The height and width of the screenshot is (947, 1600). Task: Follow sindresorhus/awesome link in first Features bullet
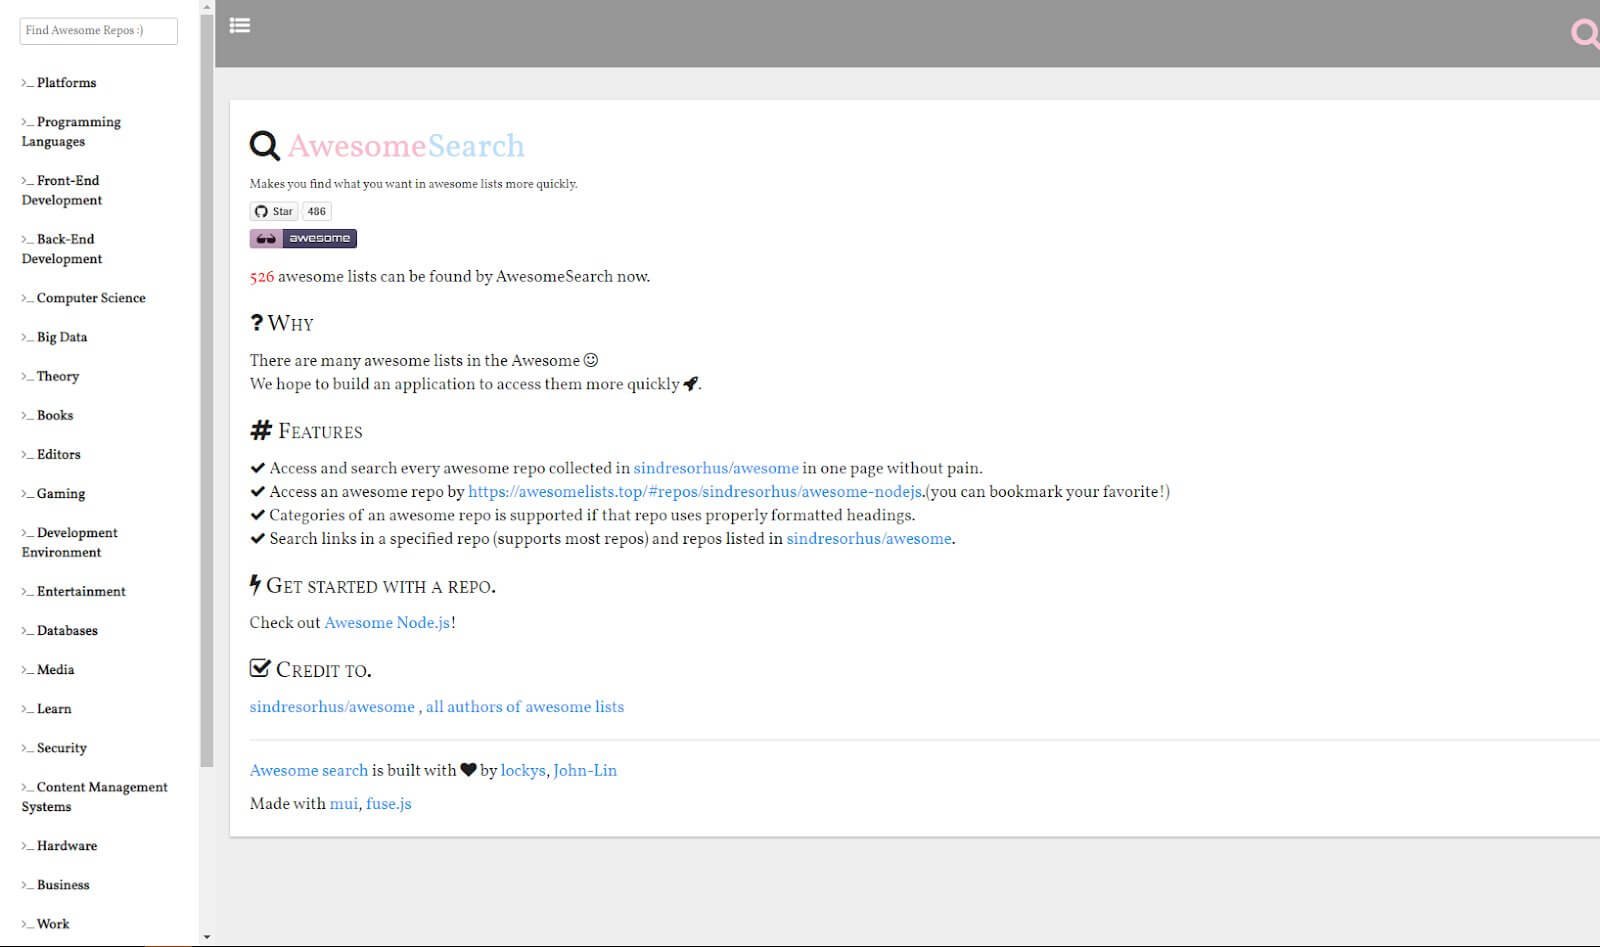tap(716, 468)
